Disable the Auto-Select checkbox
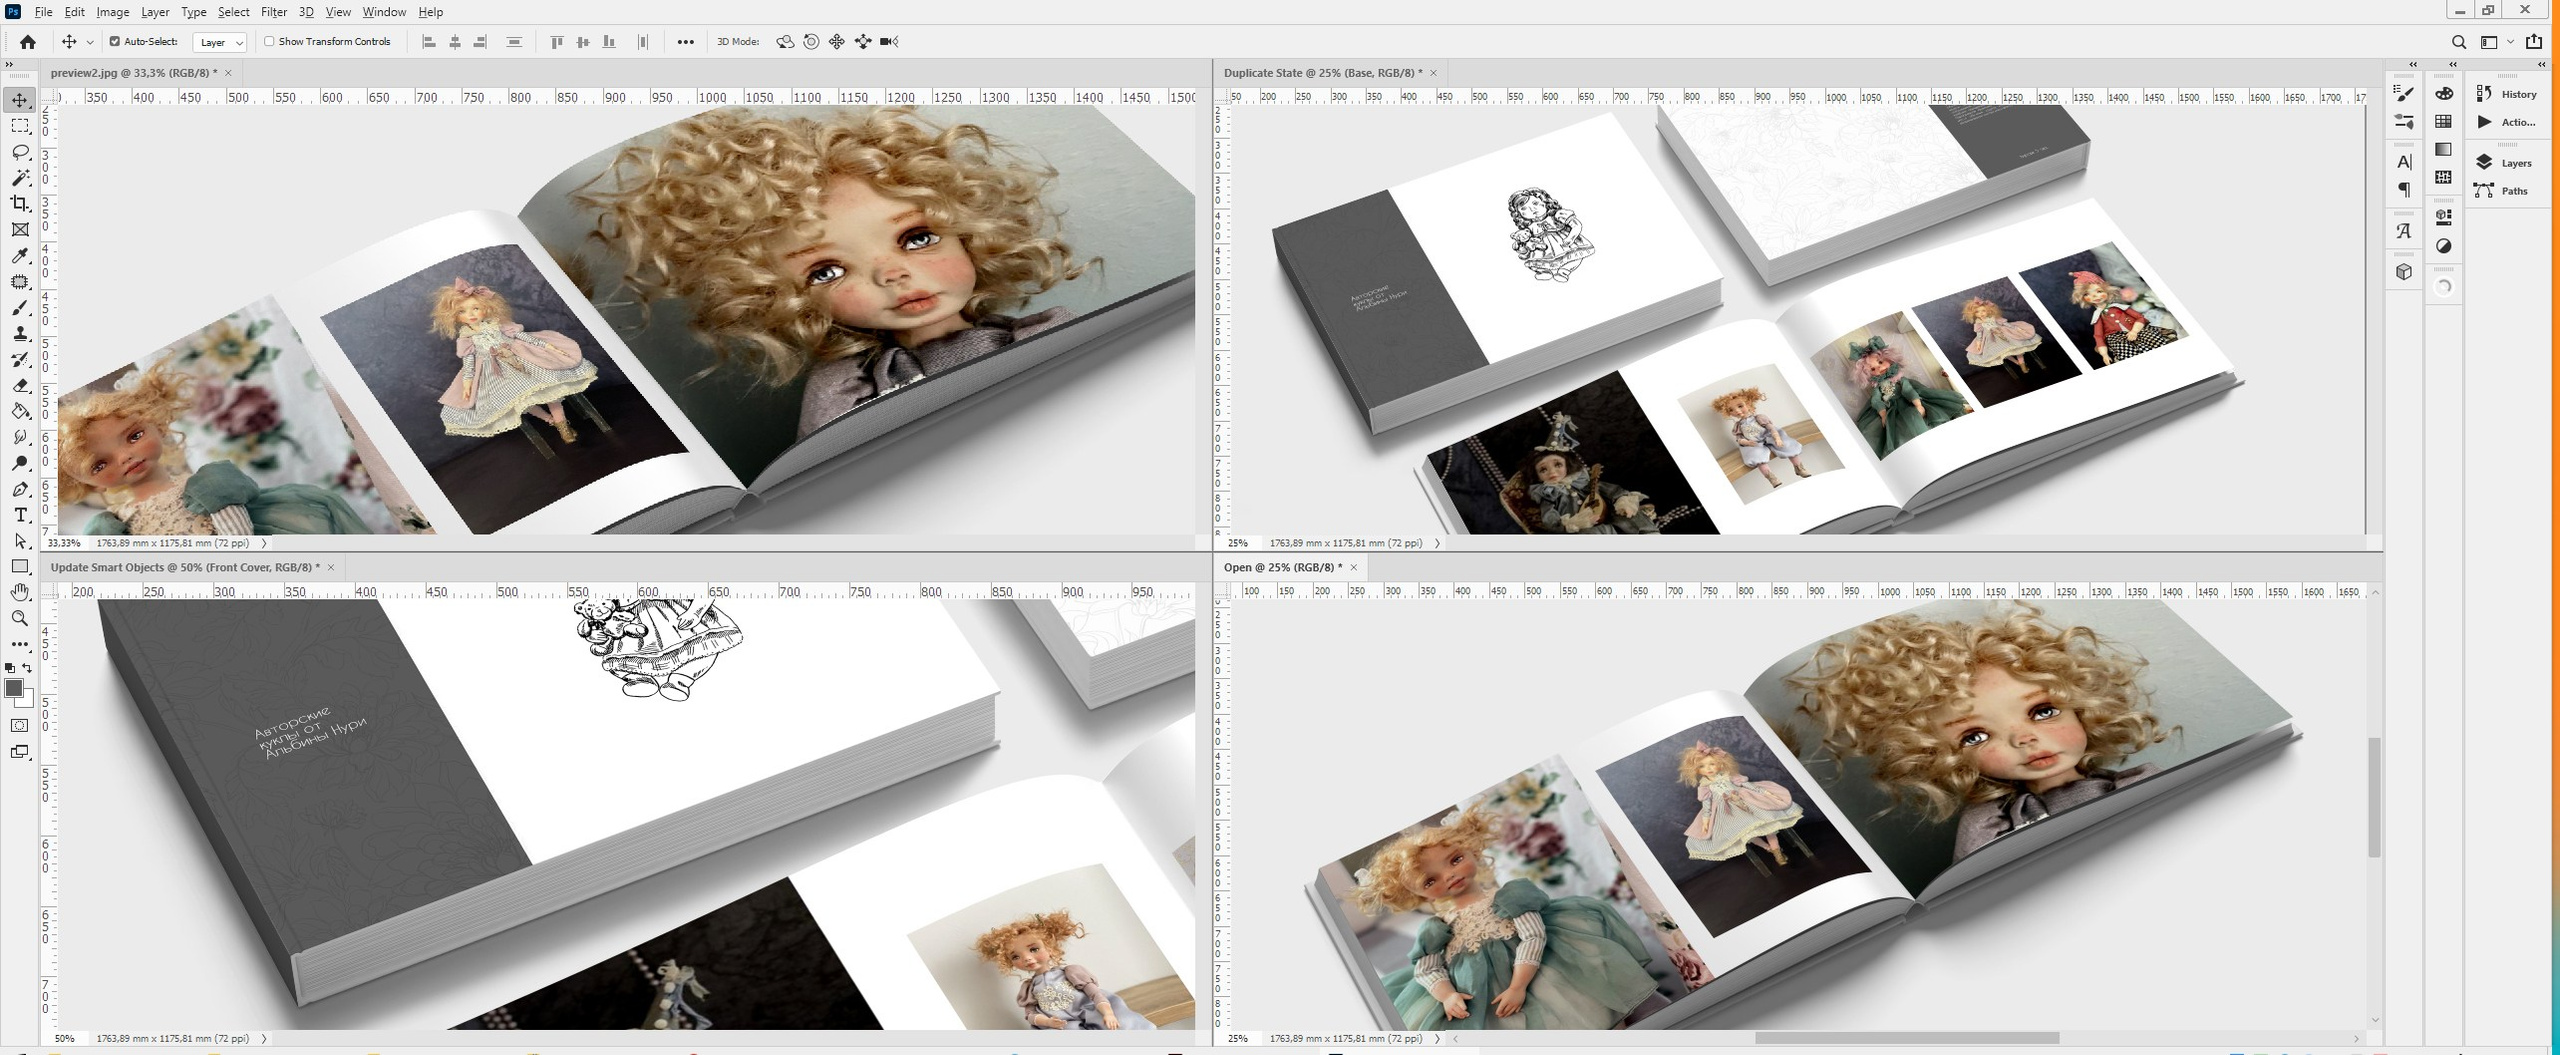 point(115,42)
